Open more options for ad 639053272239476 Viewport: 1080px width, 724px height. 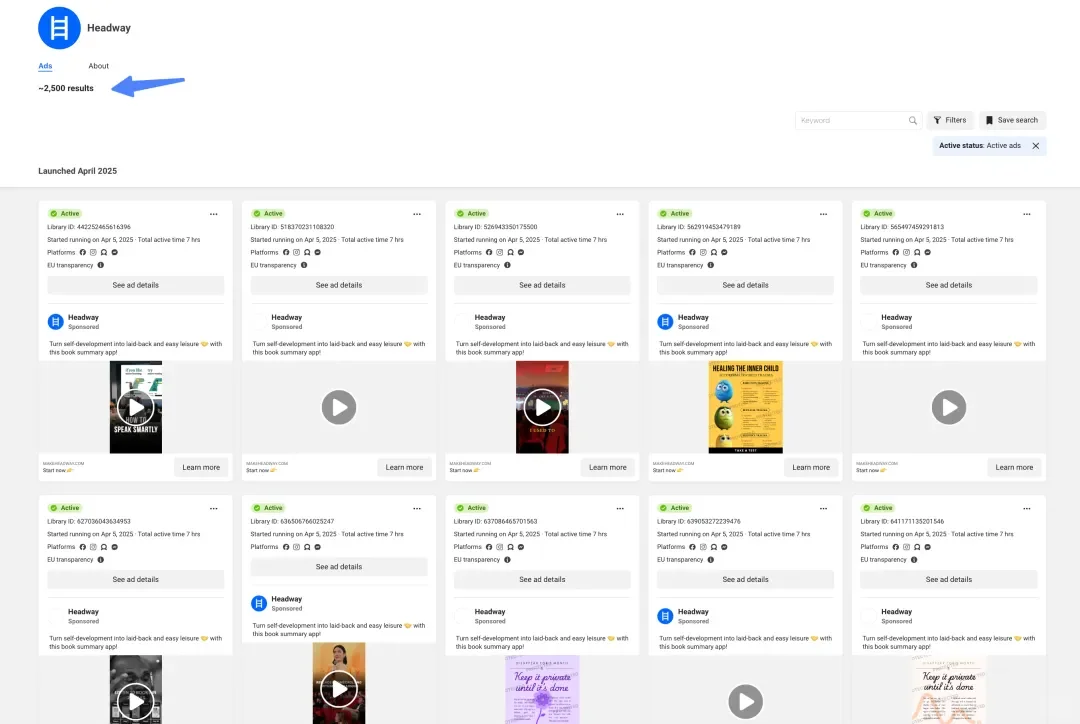click(823, 508)
